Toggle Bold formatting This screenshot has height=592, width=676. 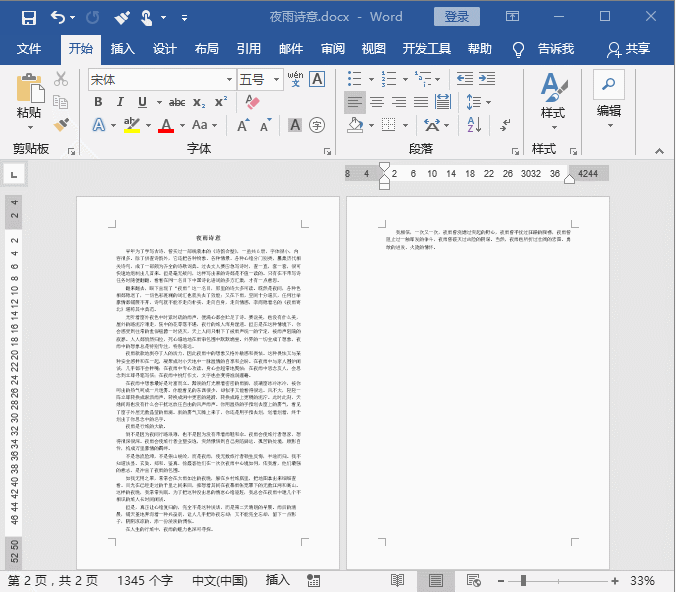(x=98, y=102)
